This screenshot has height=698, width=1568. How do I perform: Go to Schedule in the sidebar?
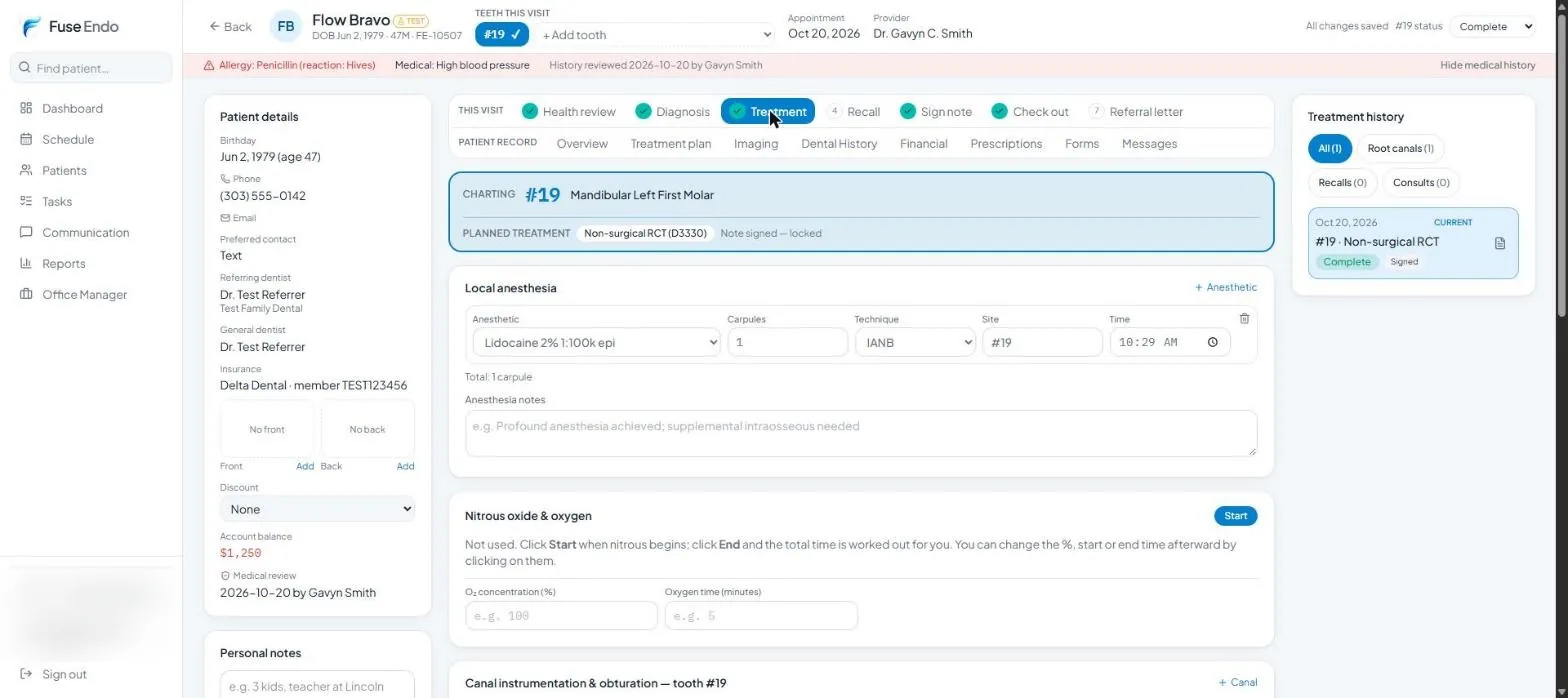click(68, 139)
